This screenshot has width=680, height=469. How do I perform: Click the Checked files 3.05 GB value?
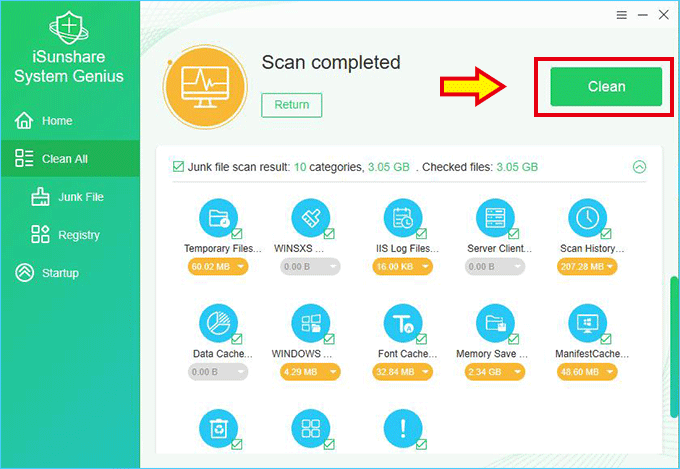(x=517, y=167)
